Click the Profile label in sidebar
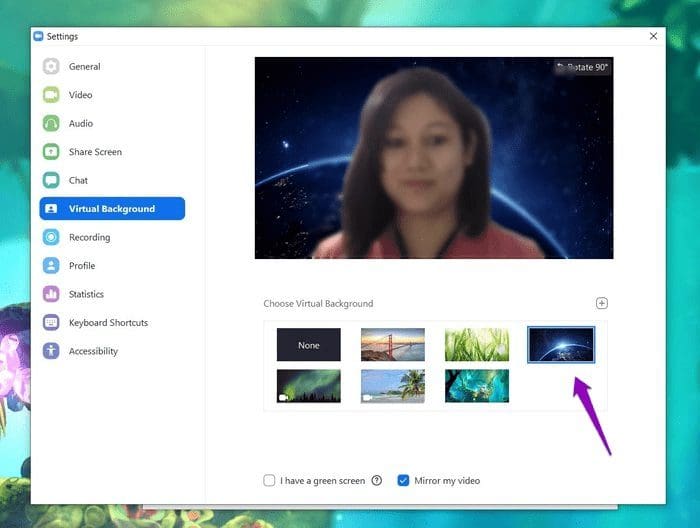The height and width of the screenshot is (528, 700). coord(82,266)
